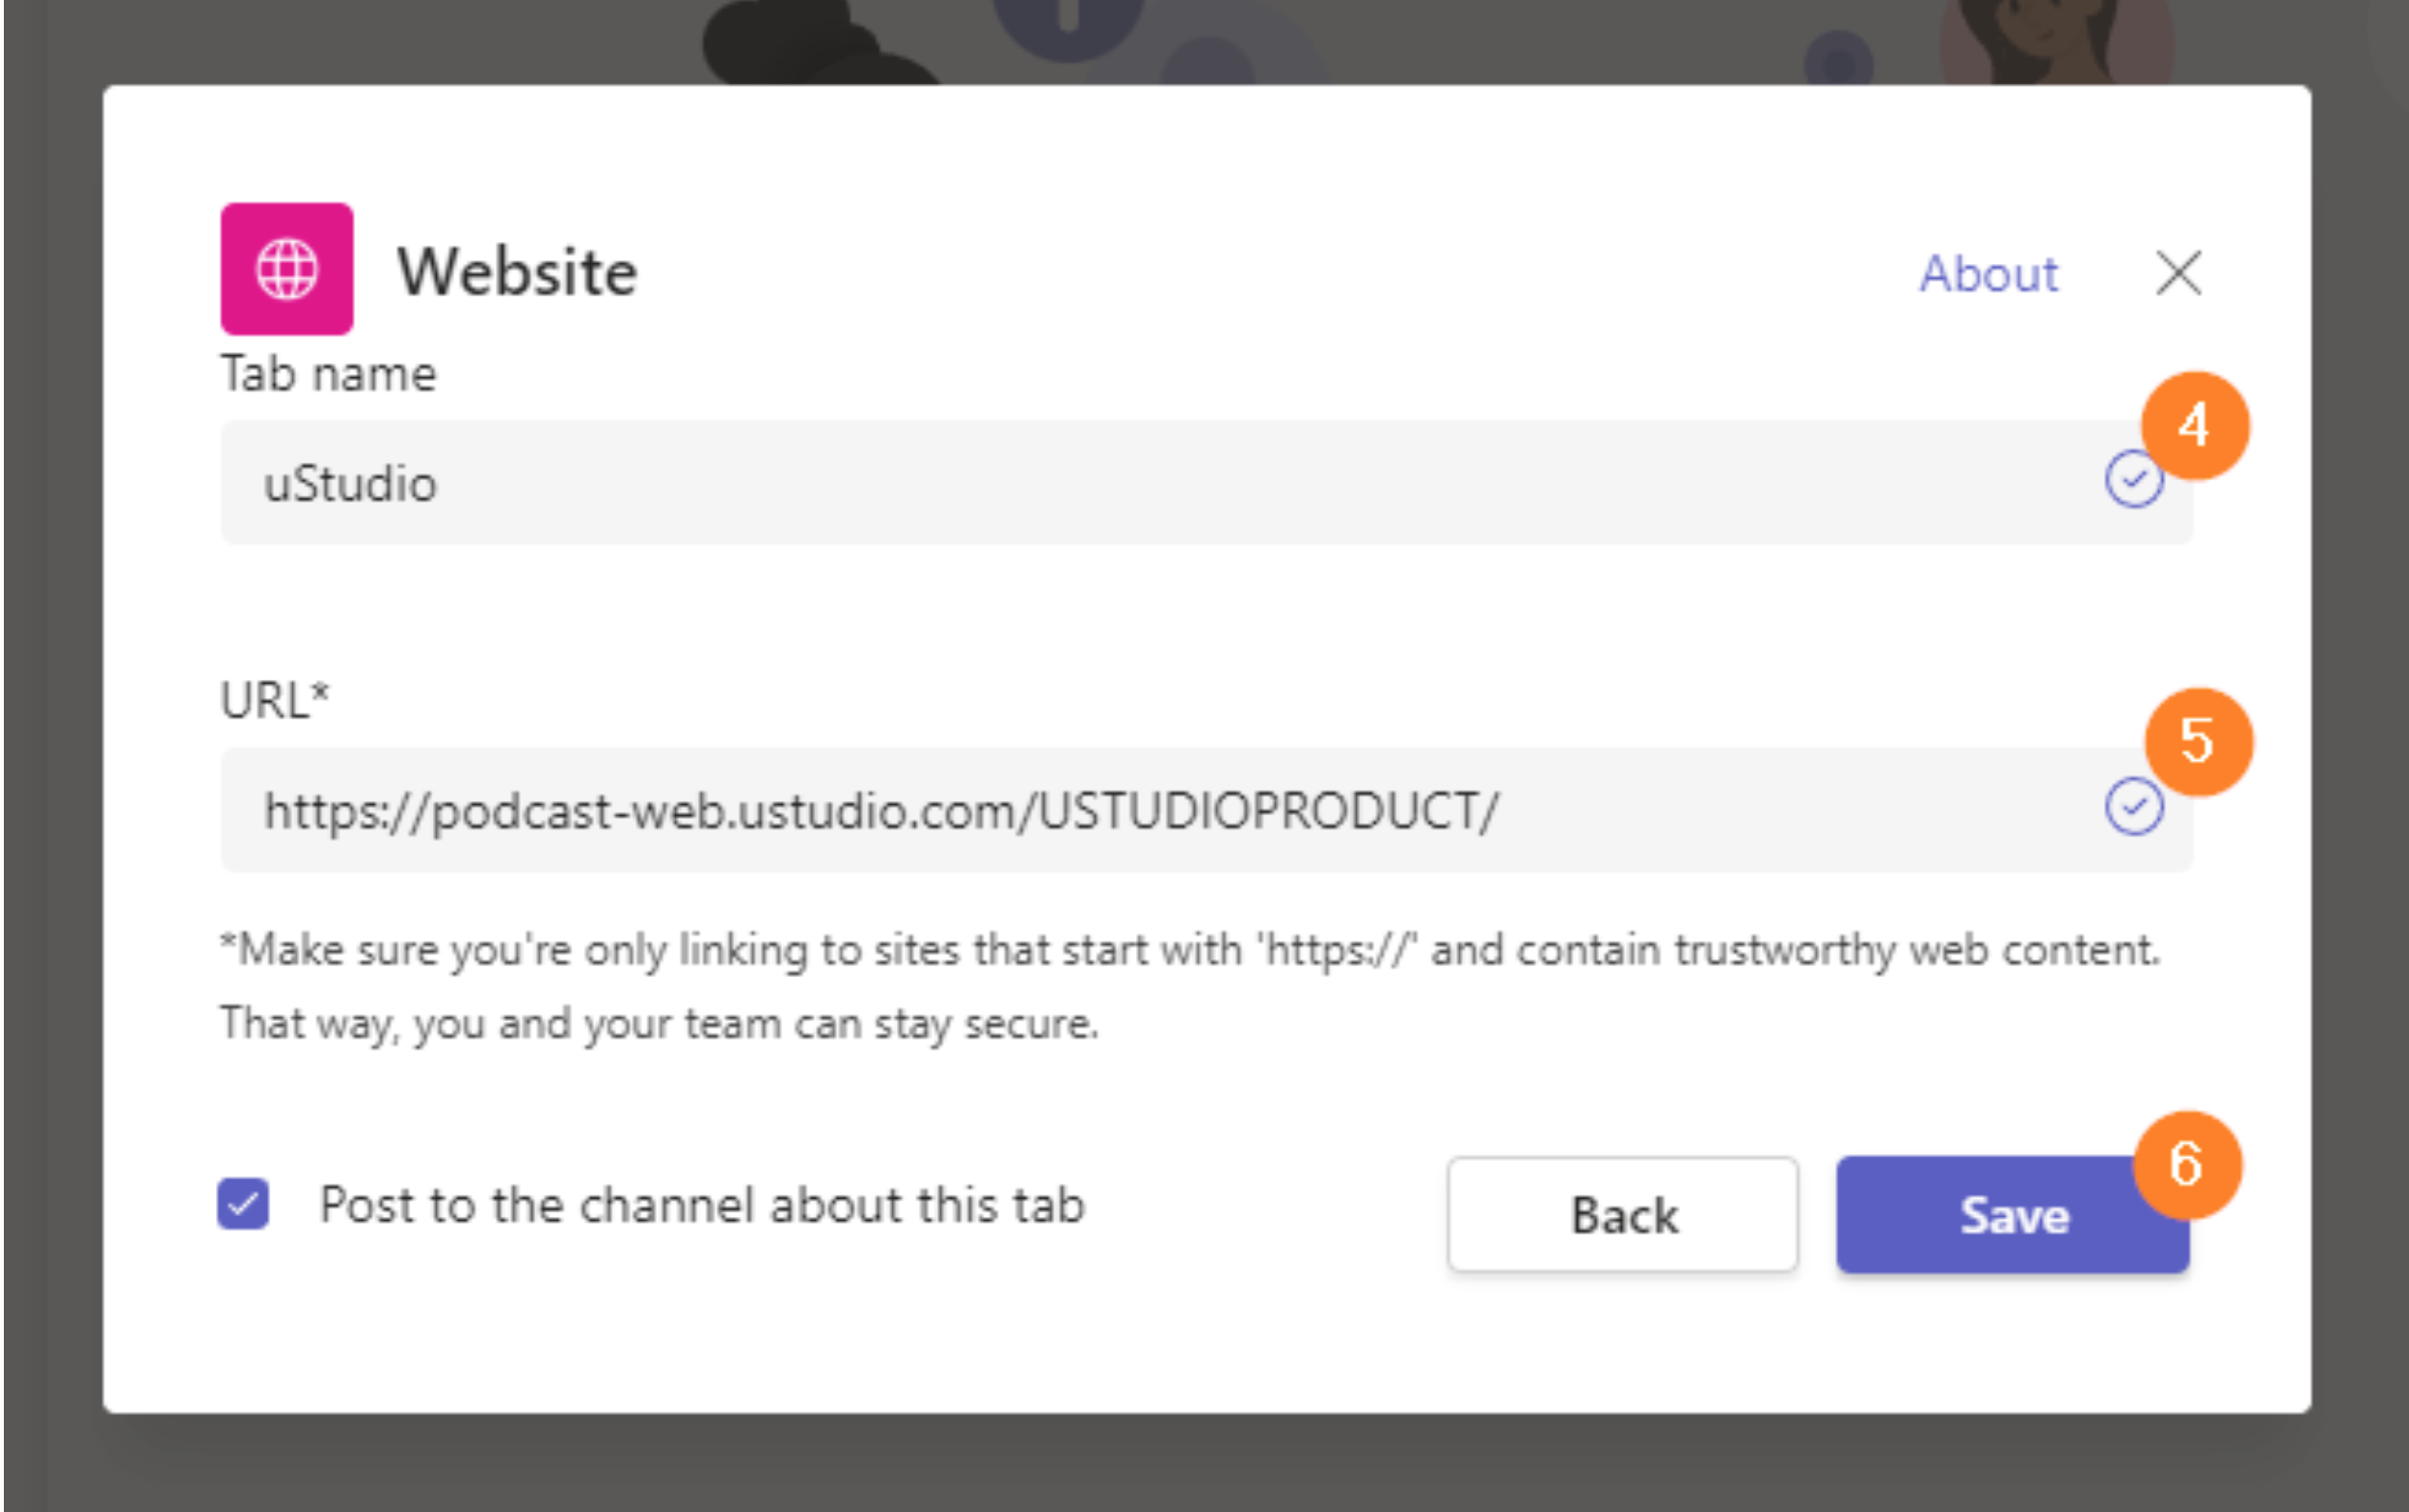
Task: Click the Tab name label
Action: point(328,375)
